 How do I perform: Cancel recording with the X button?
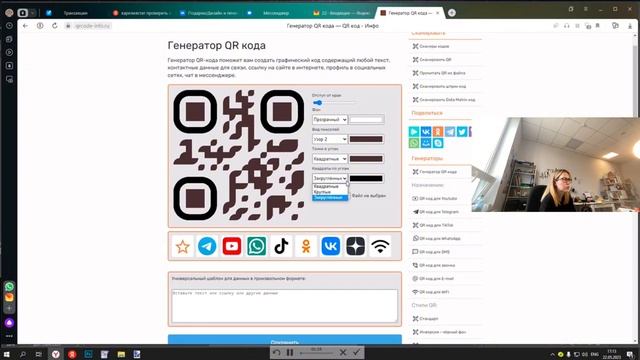coord(343,352)
